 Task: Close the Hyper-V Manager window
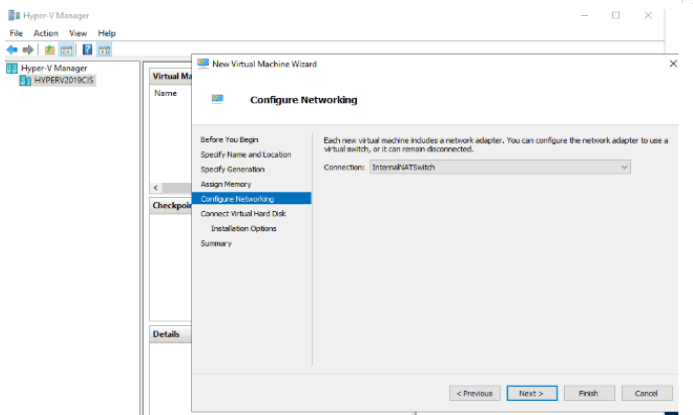648,15
